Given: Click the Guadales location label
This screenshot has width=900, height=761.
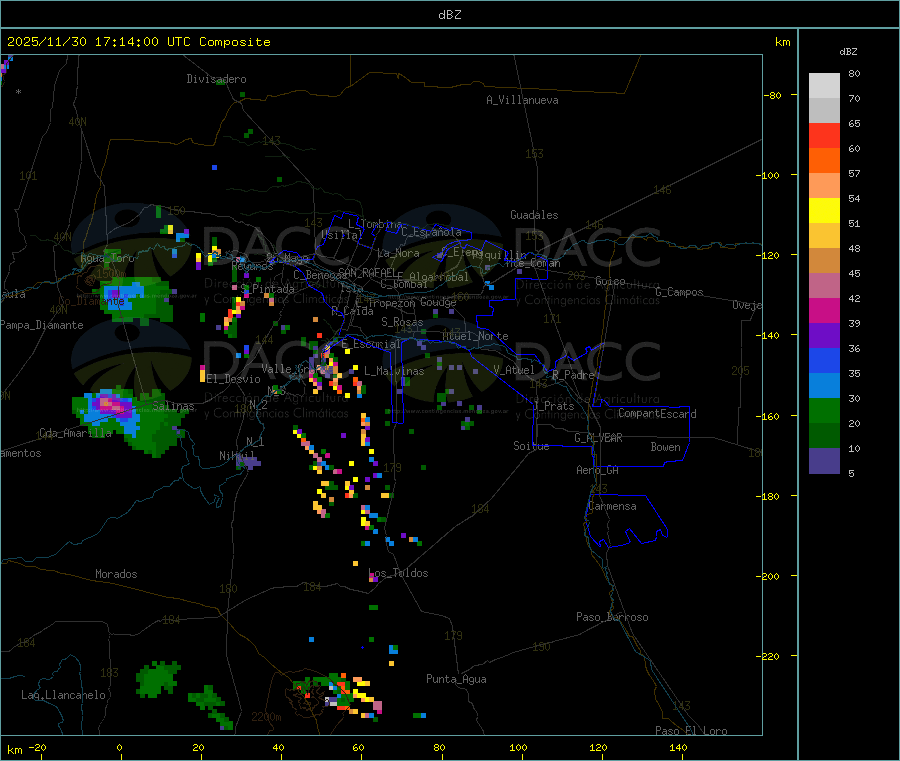Looking at the screenshot, I should click(x=534, y=215).
